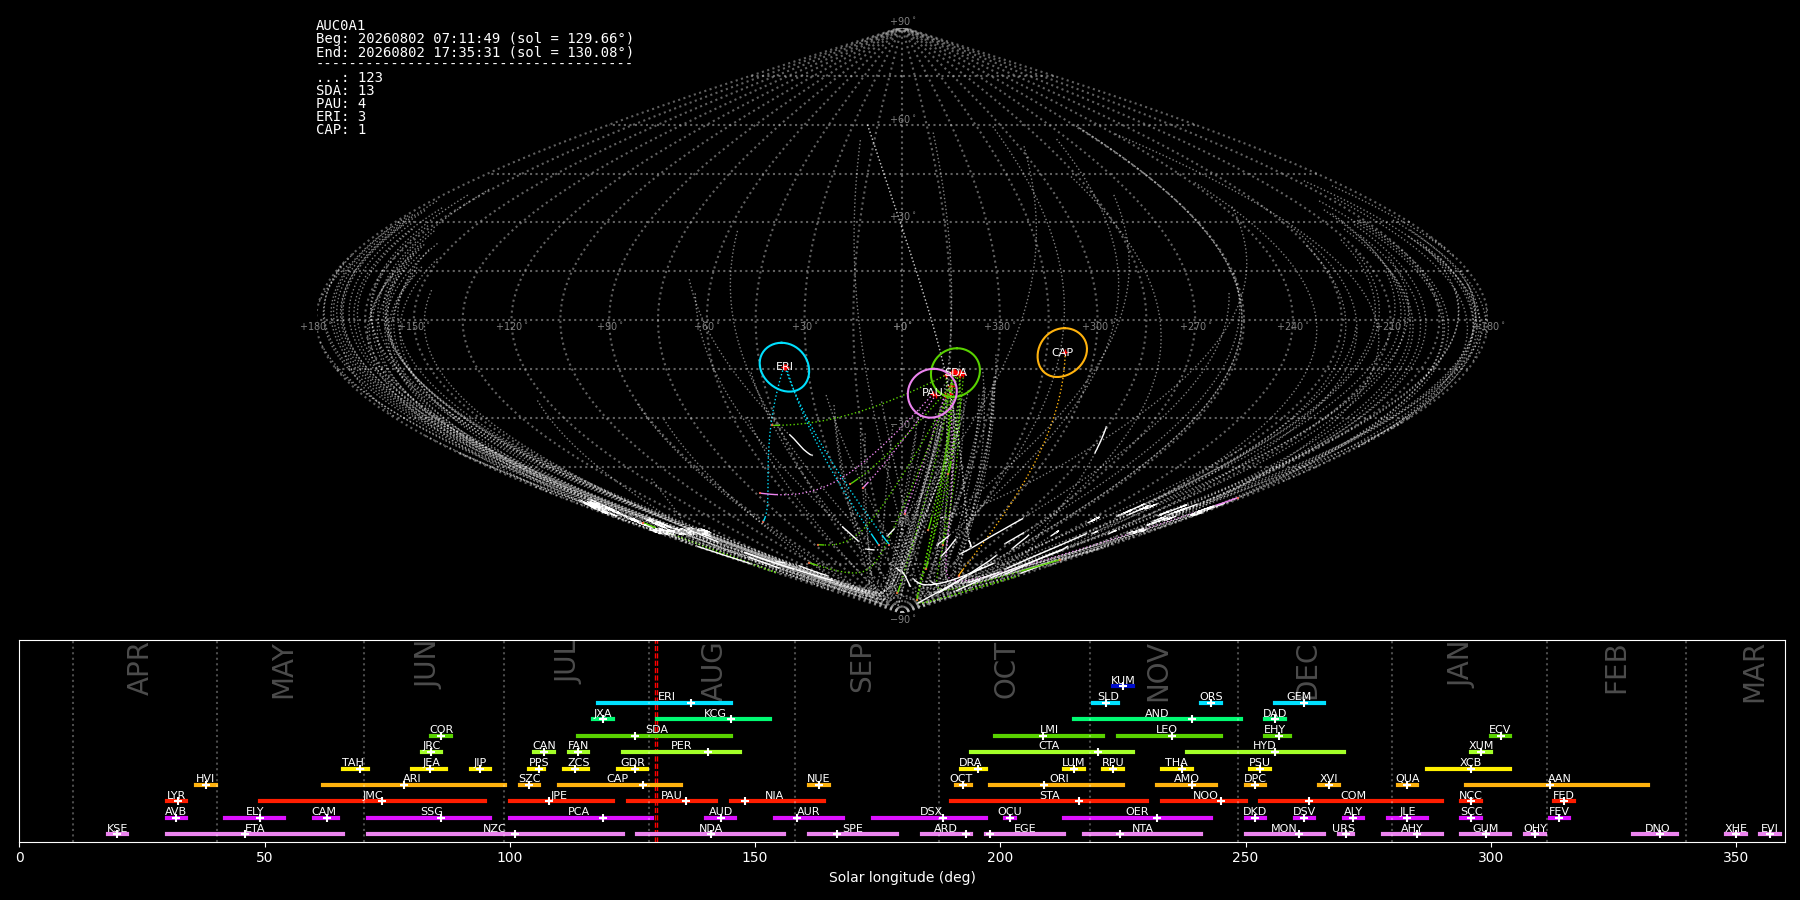Click the ERI radiant circle on sky map
The width and height of the screenshot is (1800, 900).
tap(784, 367)
